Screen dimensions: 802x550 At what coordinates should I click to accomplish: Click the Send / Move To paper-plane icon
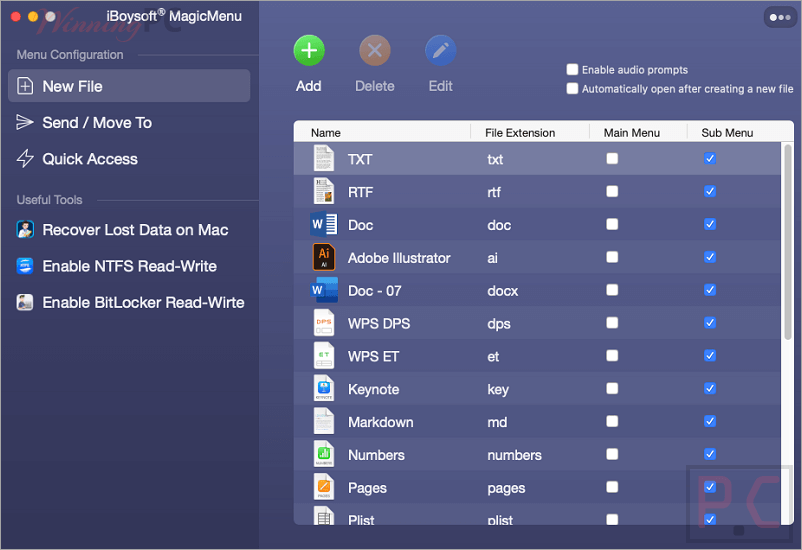pos(25,122)
